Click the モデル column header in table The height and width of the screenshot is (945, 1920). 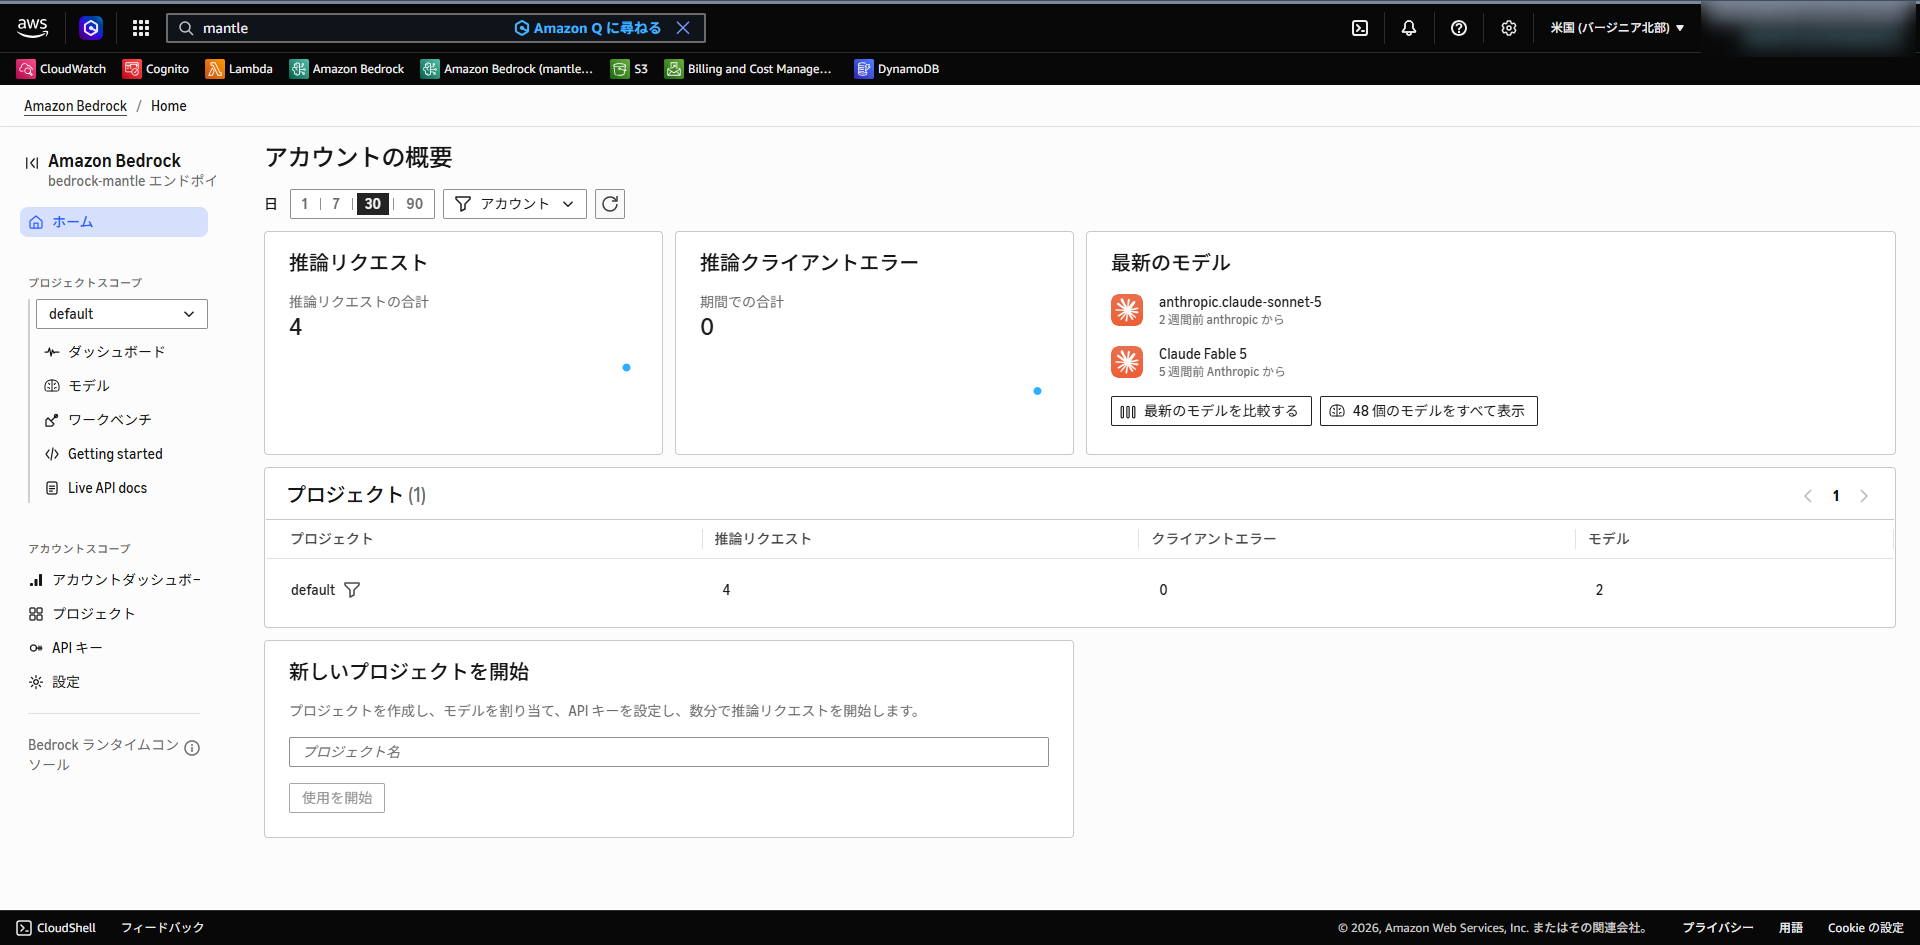point(1609,539)
